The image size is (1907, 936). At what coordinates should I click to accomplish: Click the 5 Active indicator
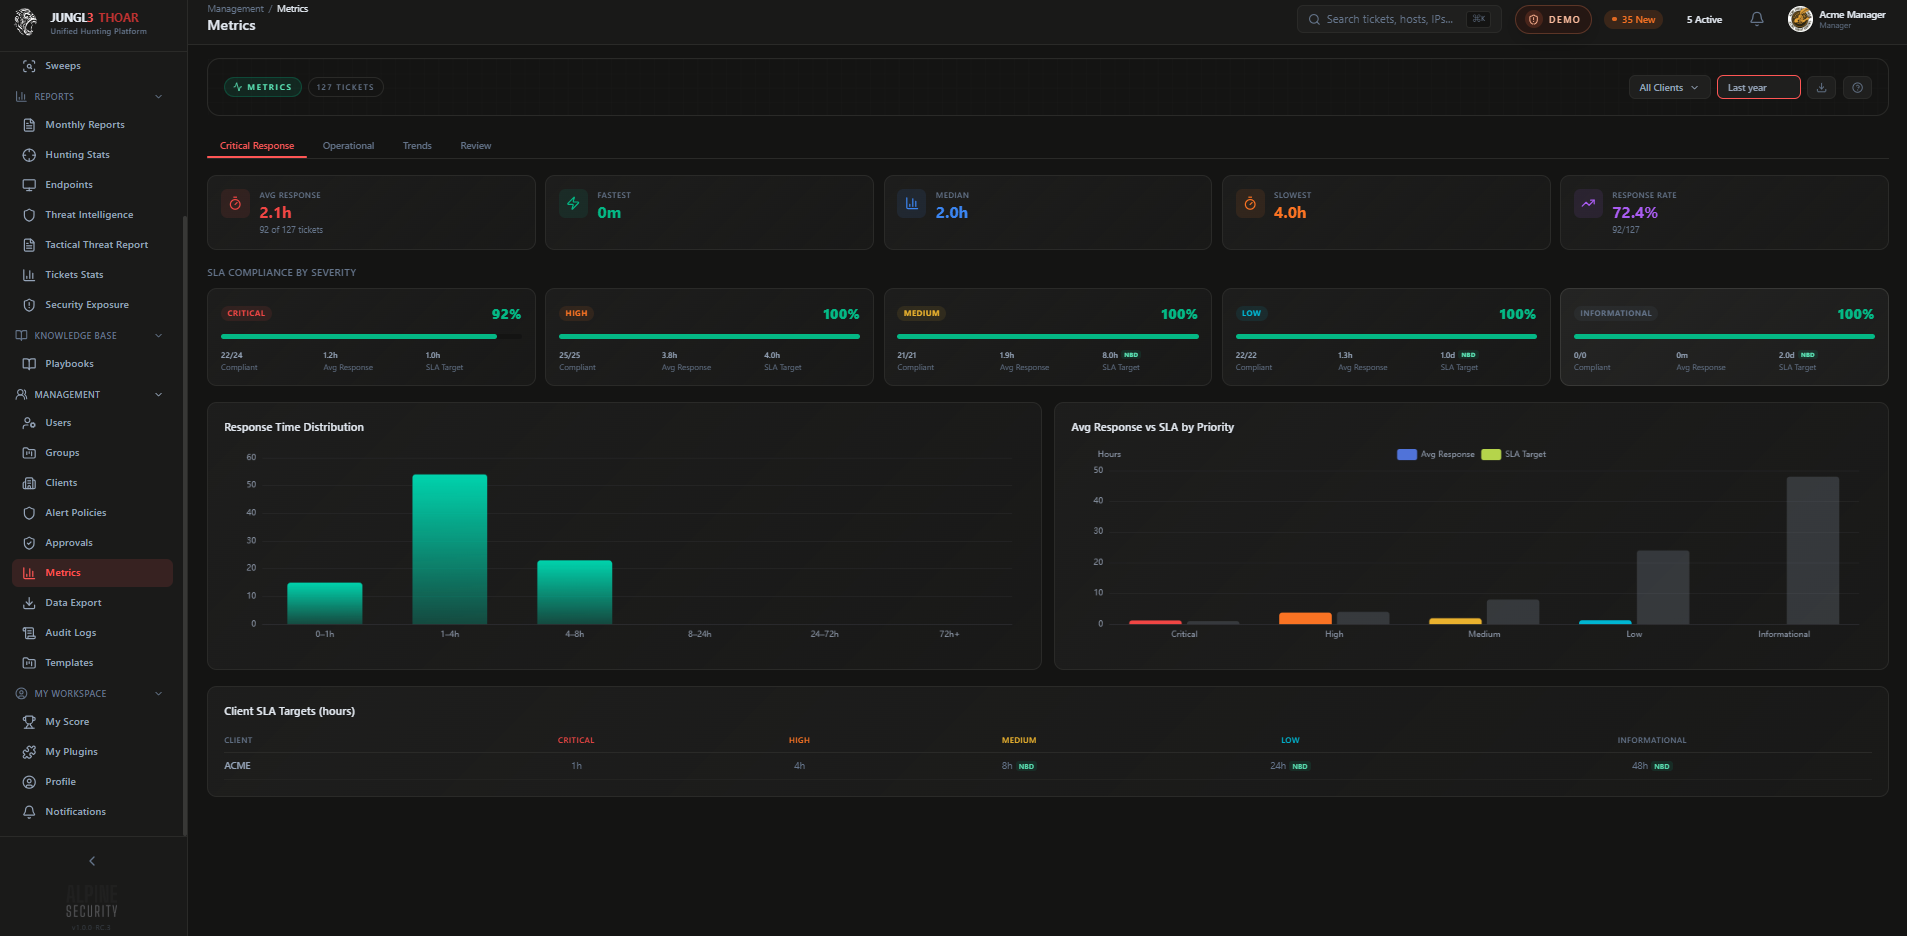coord(1704,20)
